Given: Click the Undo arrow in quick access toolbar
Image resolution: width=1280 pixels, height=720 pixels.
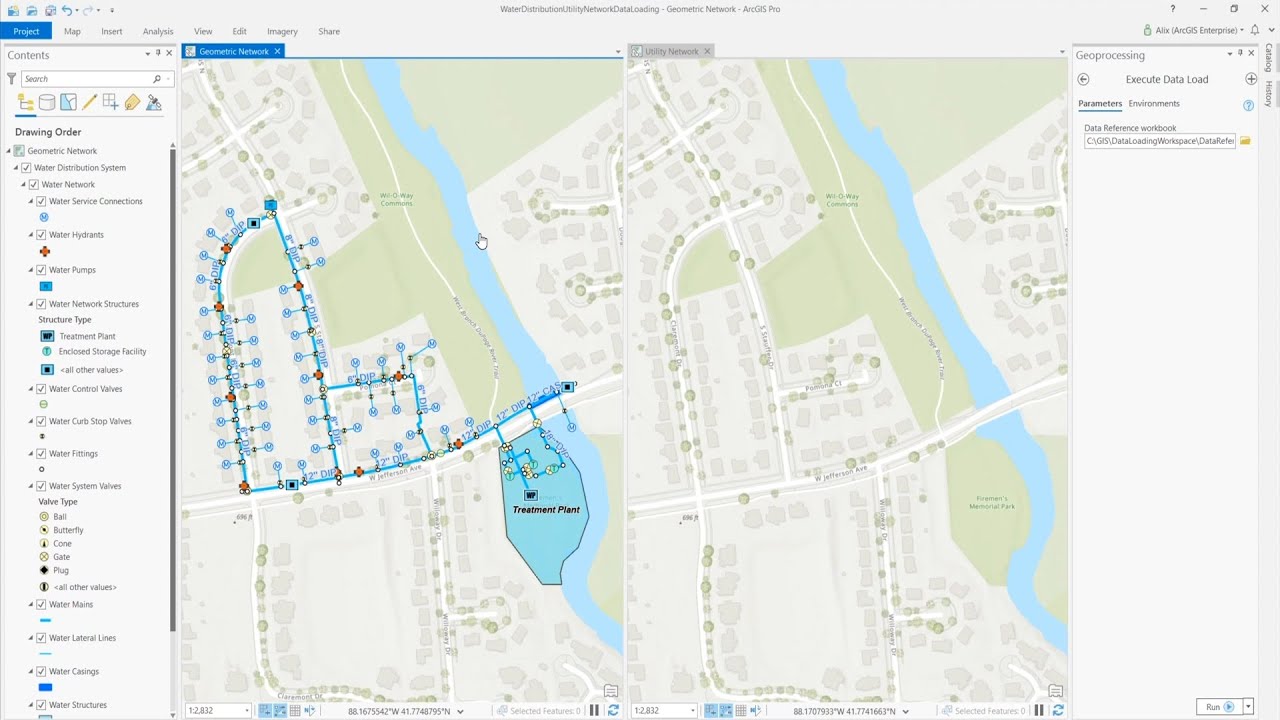Looking at the screenshot, I should [67, 9].
